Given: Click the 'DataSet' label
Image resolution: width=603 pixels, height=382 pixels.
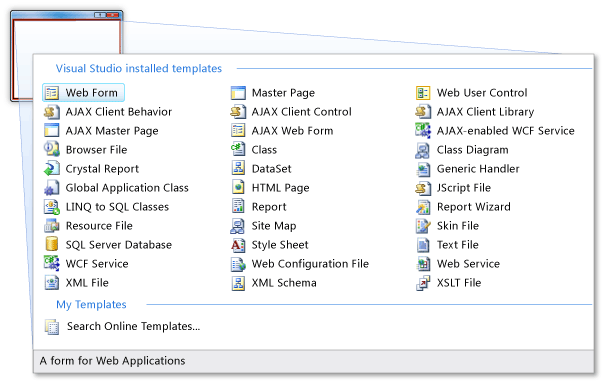Looking at the screenshot, I should (272, 169).
